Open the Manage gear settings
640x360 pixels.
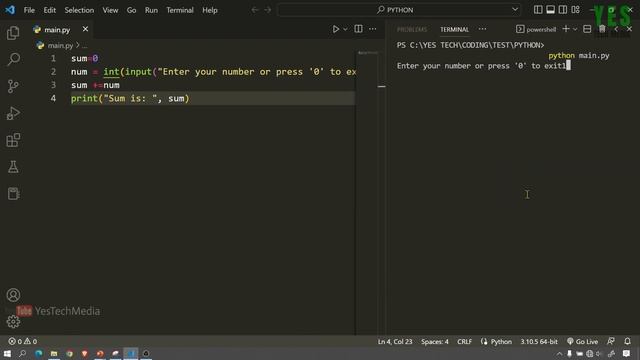pos(13,322)
